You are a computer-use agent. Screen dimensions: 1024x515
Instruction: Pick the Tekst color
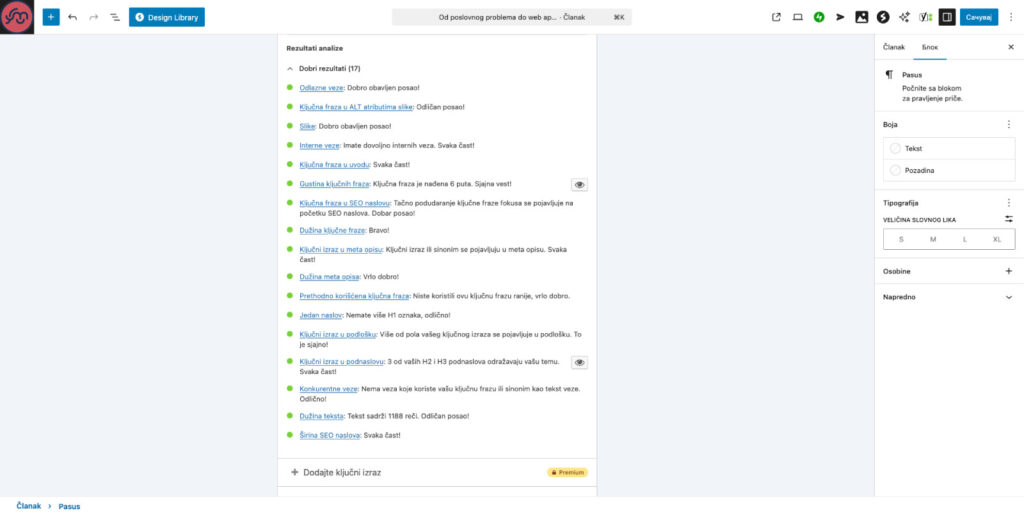[949, 148]
